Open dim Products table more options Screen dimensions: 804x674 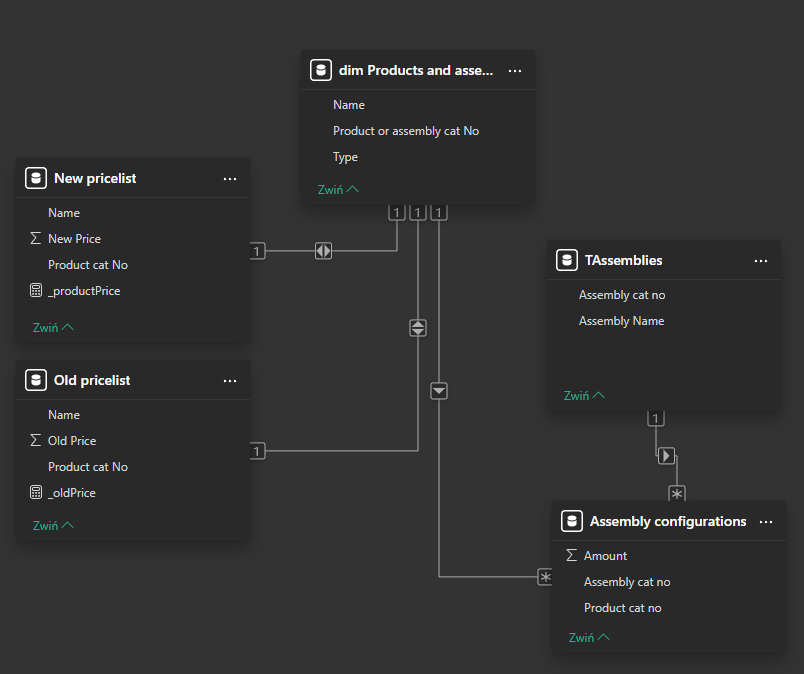pos(515,71)
